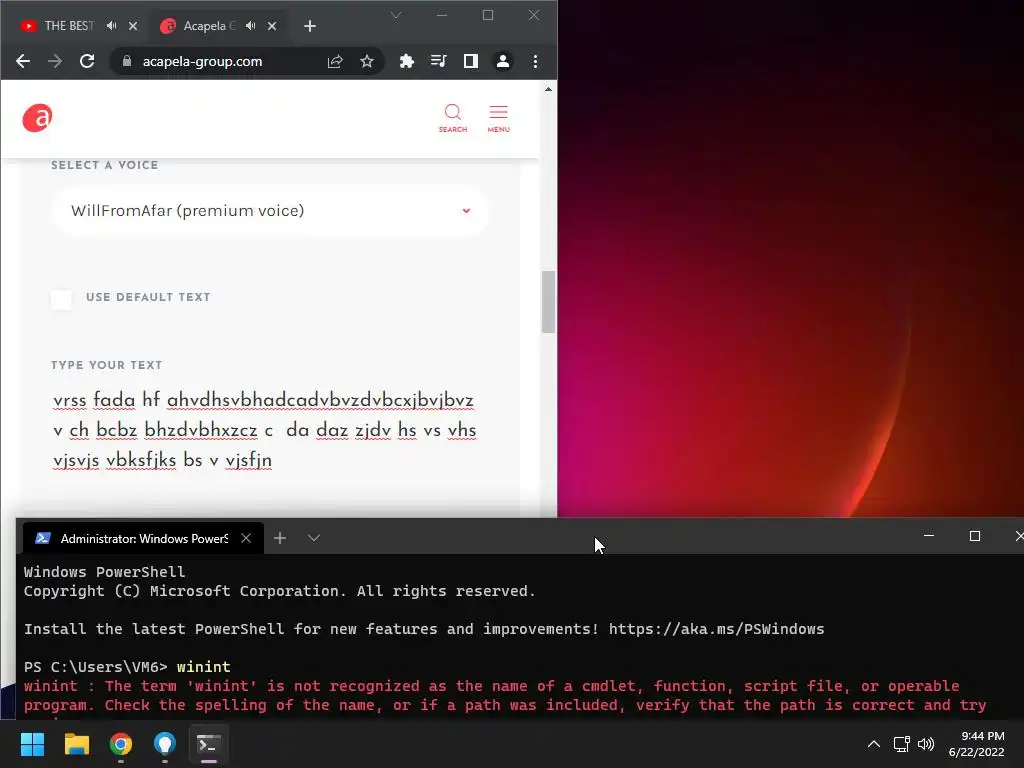Screen dimensions: 1024x768
Task: Open Chrome tab search chevron
Action: click(396, 15)
